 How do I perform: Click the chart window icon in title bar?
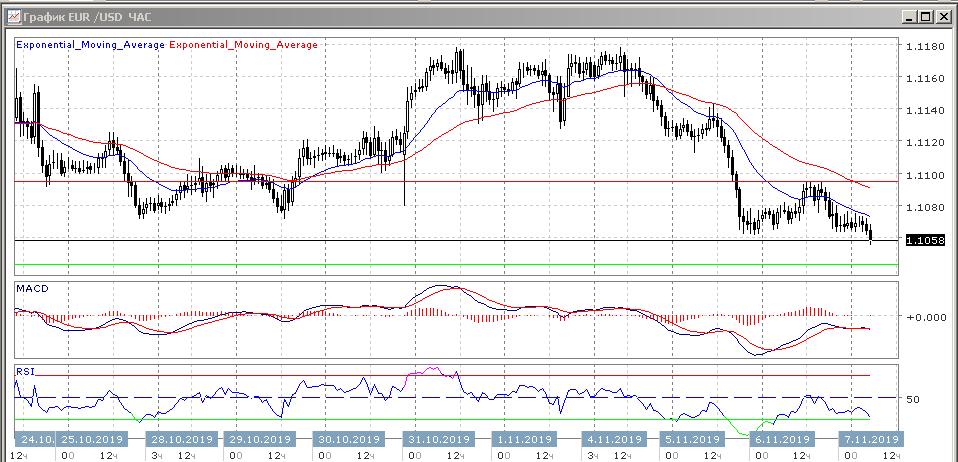pos(11,16)
